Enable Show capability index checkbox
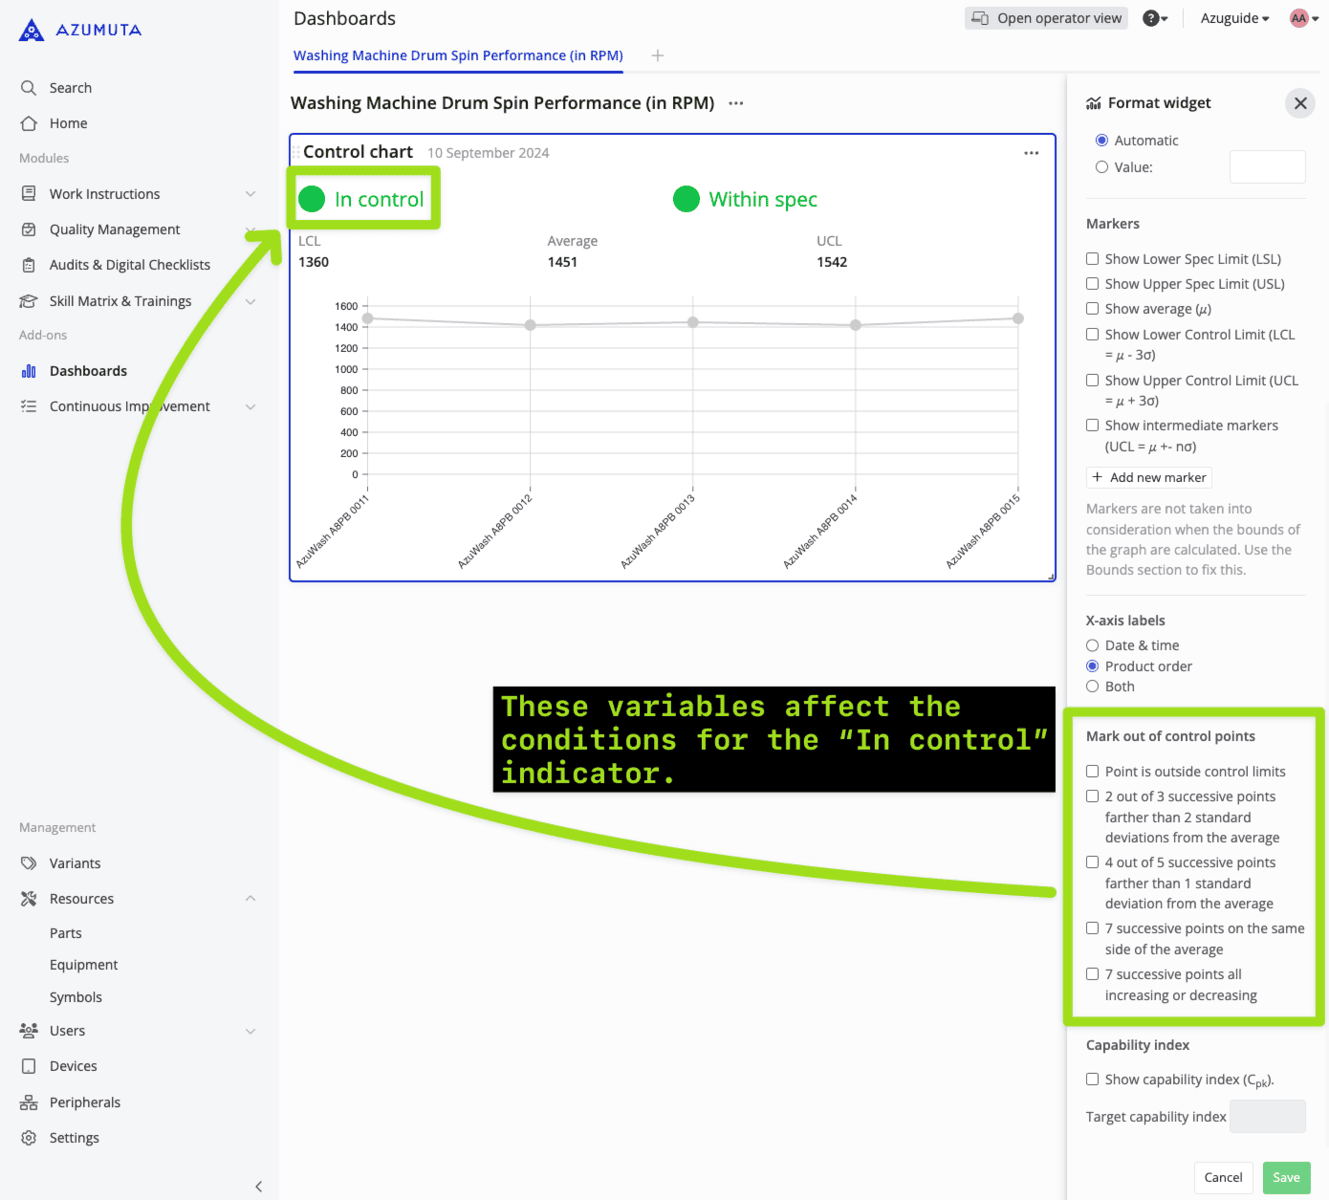Viewport: 1329px width, 1200px height. pyautogui.click(x=1092, y=1079)
